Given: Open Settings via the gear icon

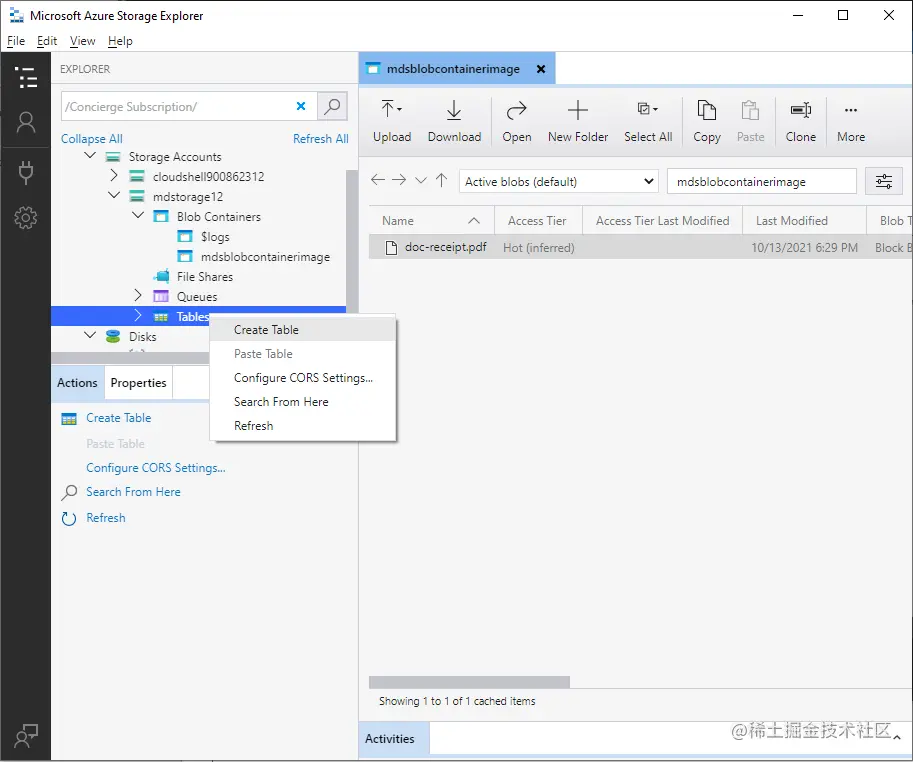Looking at the screenshot, I should (x=26, y=218).
